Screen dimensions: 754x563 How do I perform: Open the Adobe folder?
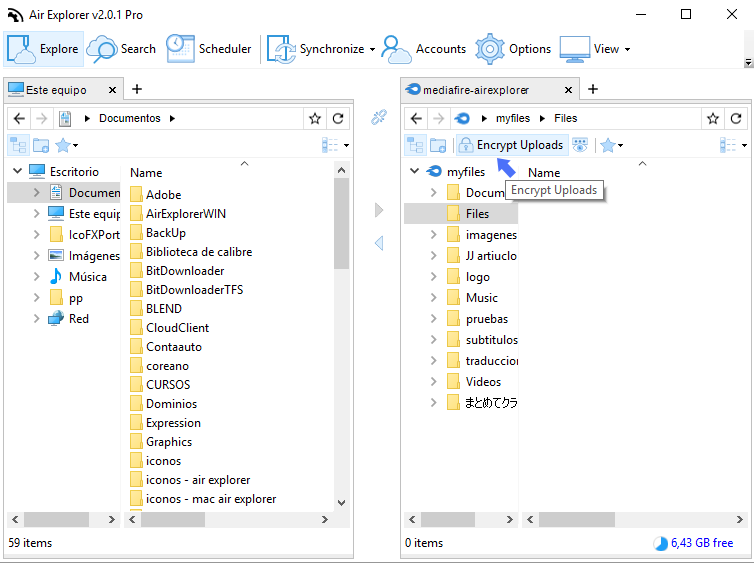click(x=163, y=195)
